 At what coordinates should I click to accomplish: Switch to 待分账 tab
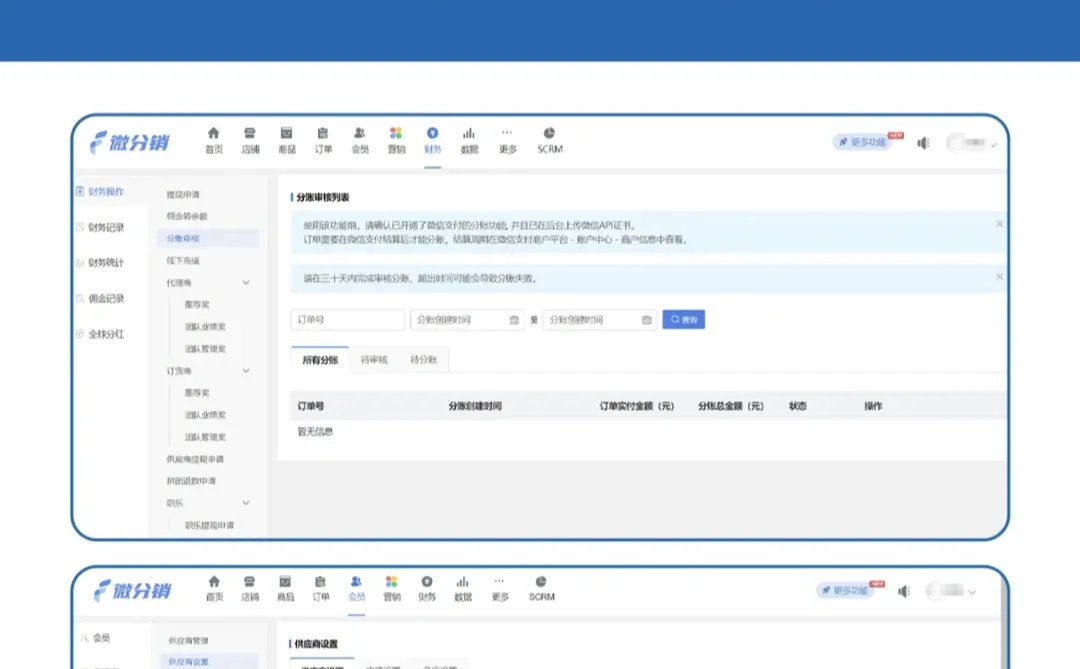pyautogui.click(x=424, y=360)
